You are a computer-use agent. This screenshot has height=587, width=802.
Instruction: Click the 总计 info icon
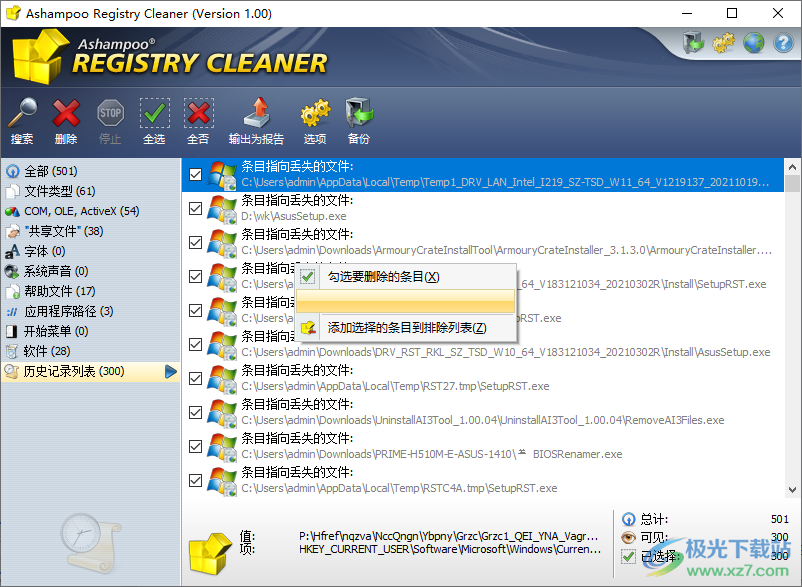point(629,520)
